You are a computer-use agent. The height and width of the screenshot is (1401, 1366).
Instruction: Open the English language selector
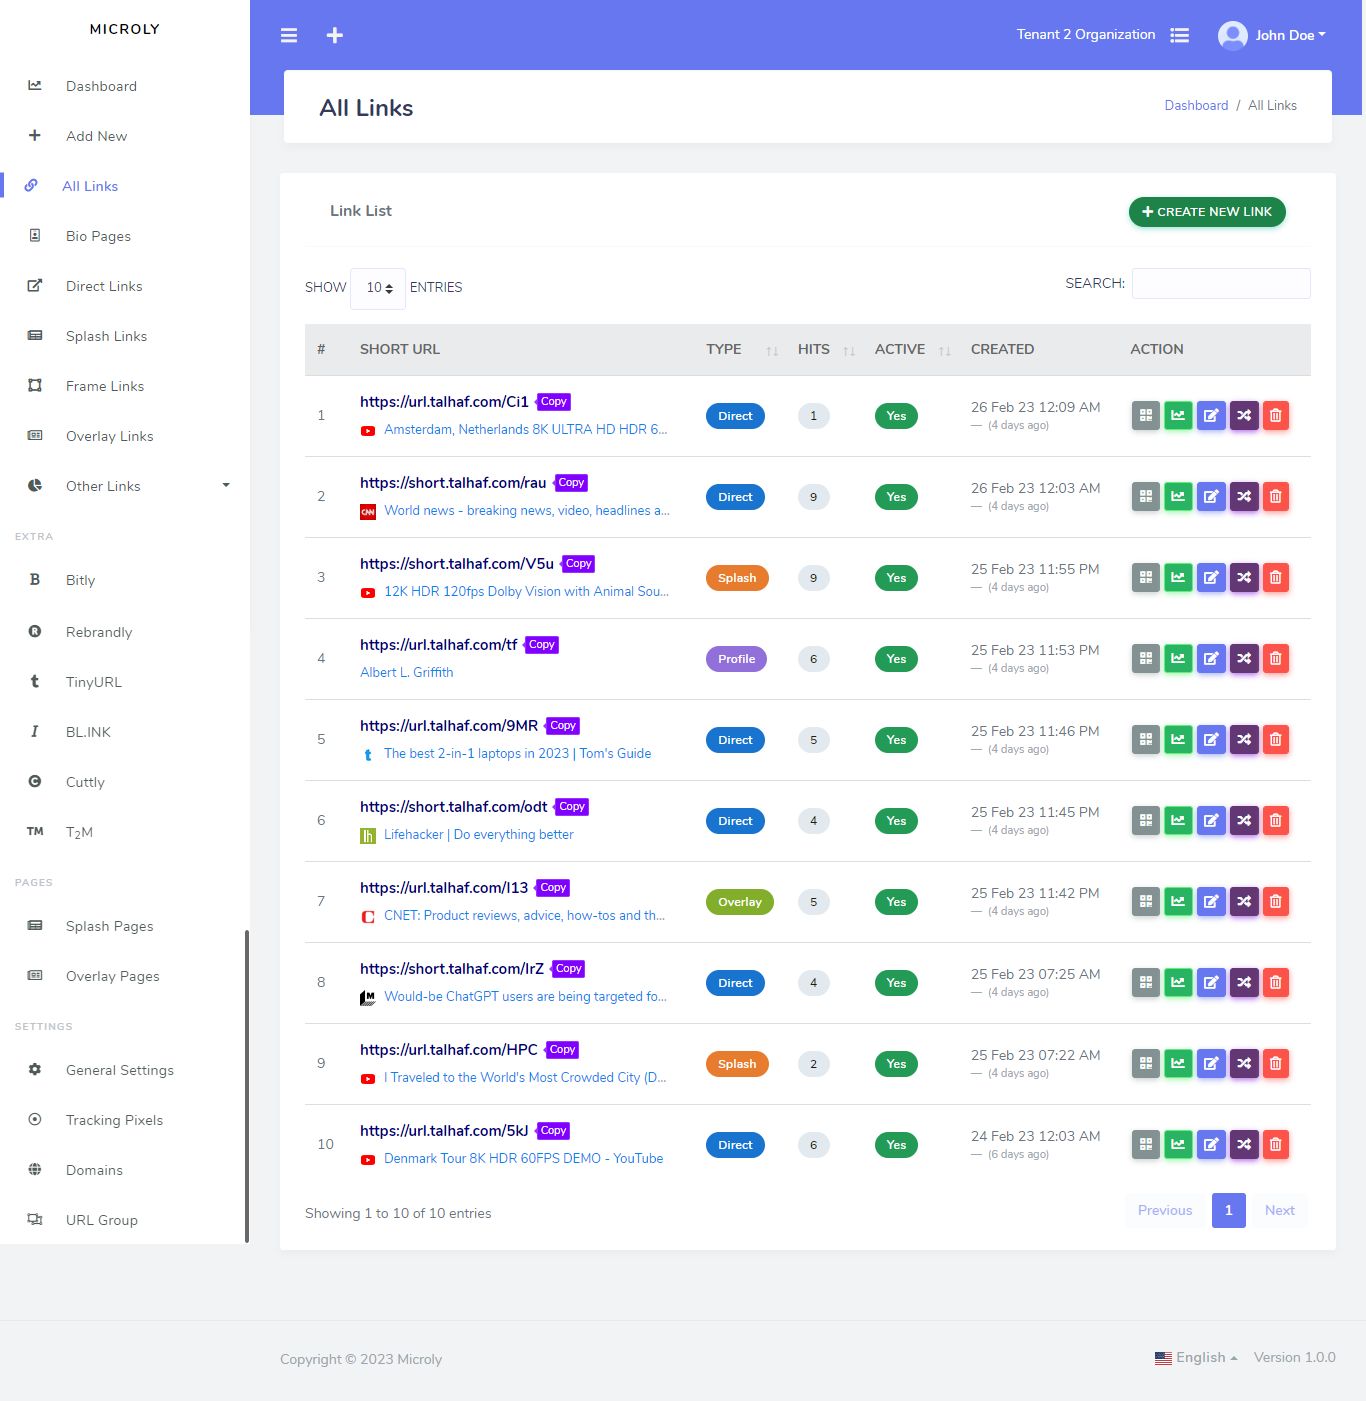[x=1196, y=1358]
